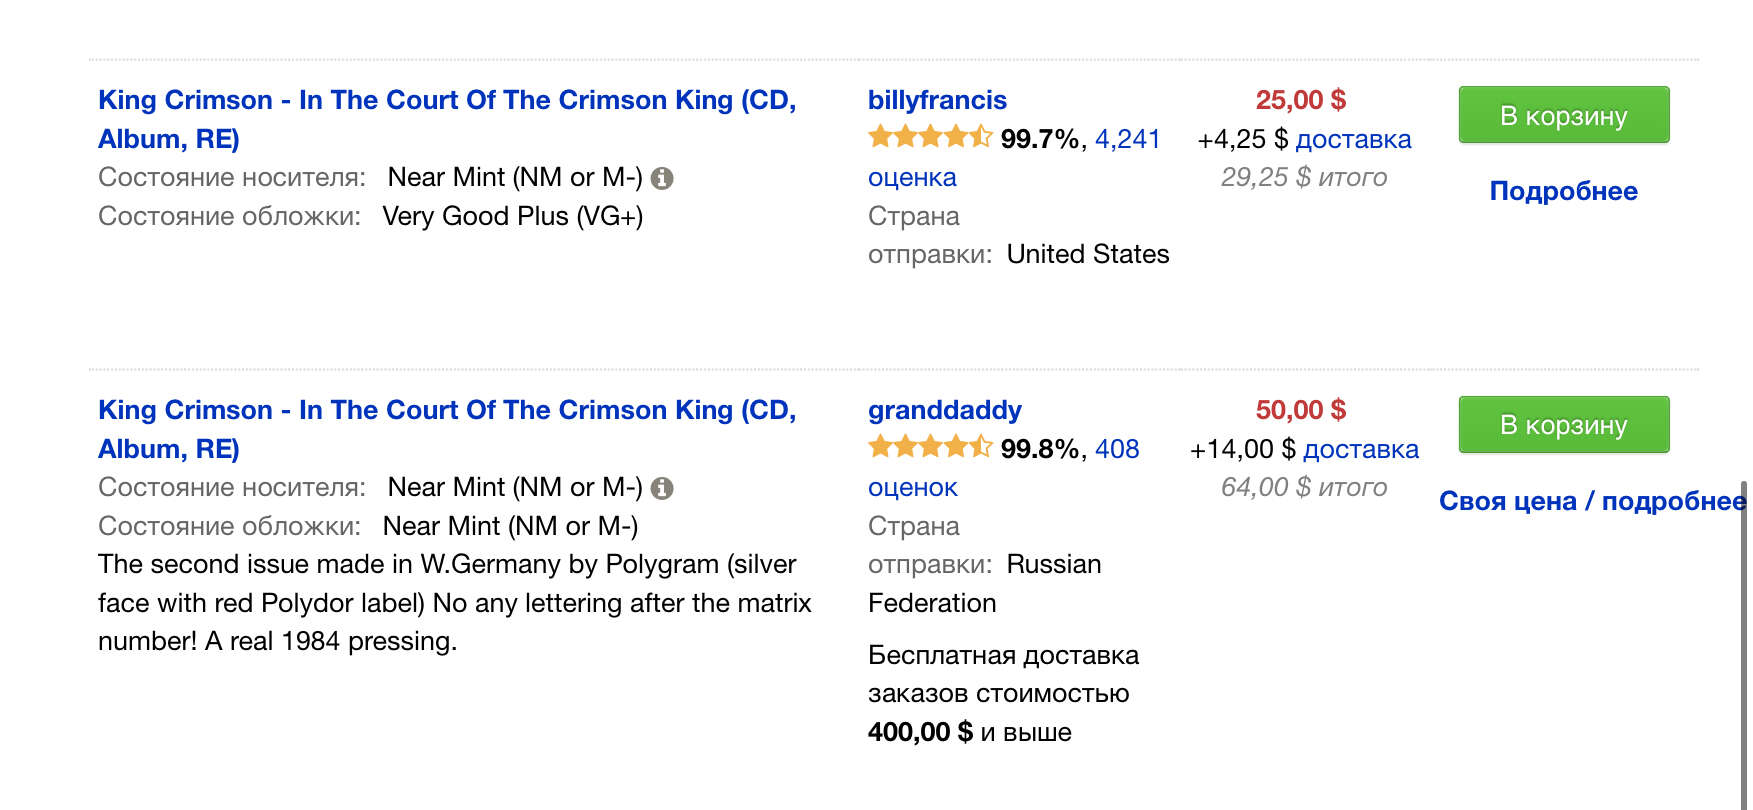The height and width of the screenshot is (810, 1753).
Task: View granddaddy 408 ratings
Action: click(1117, 449)
